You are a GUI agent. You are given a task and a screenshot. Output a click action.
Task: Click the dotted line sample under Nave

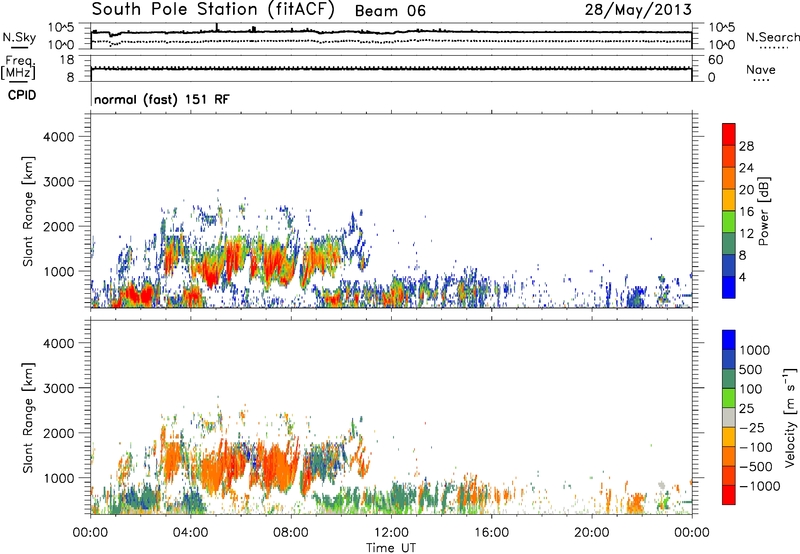click(x=761, y=80)
